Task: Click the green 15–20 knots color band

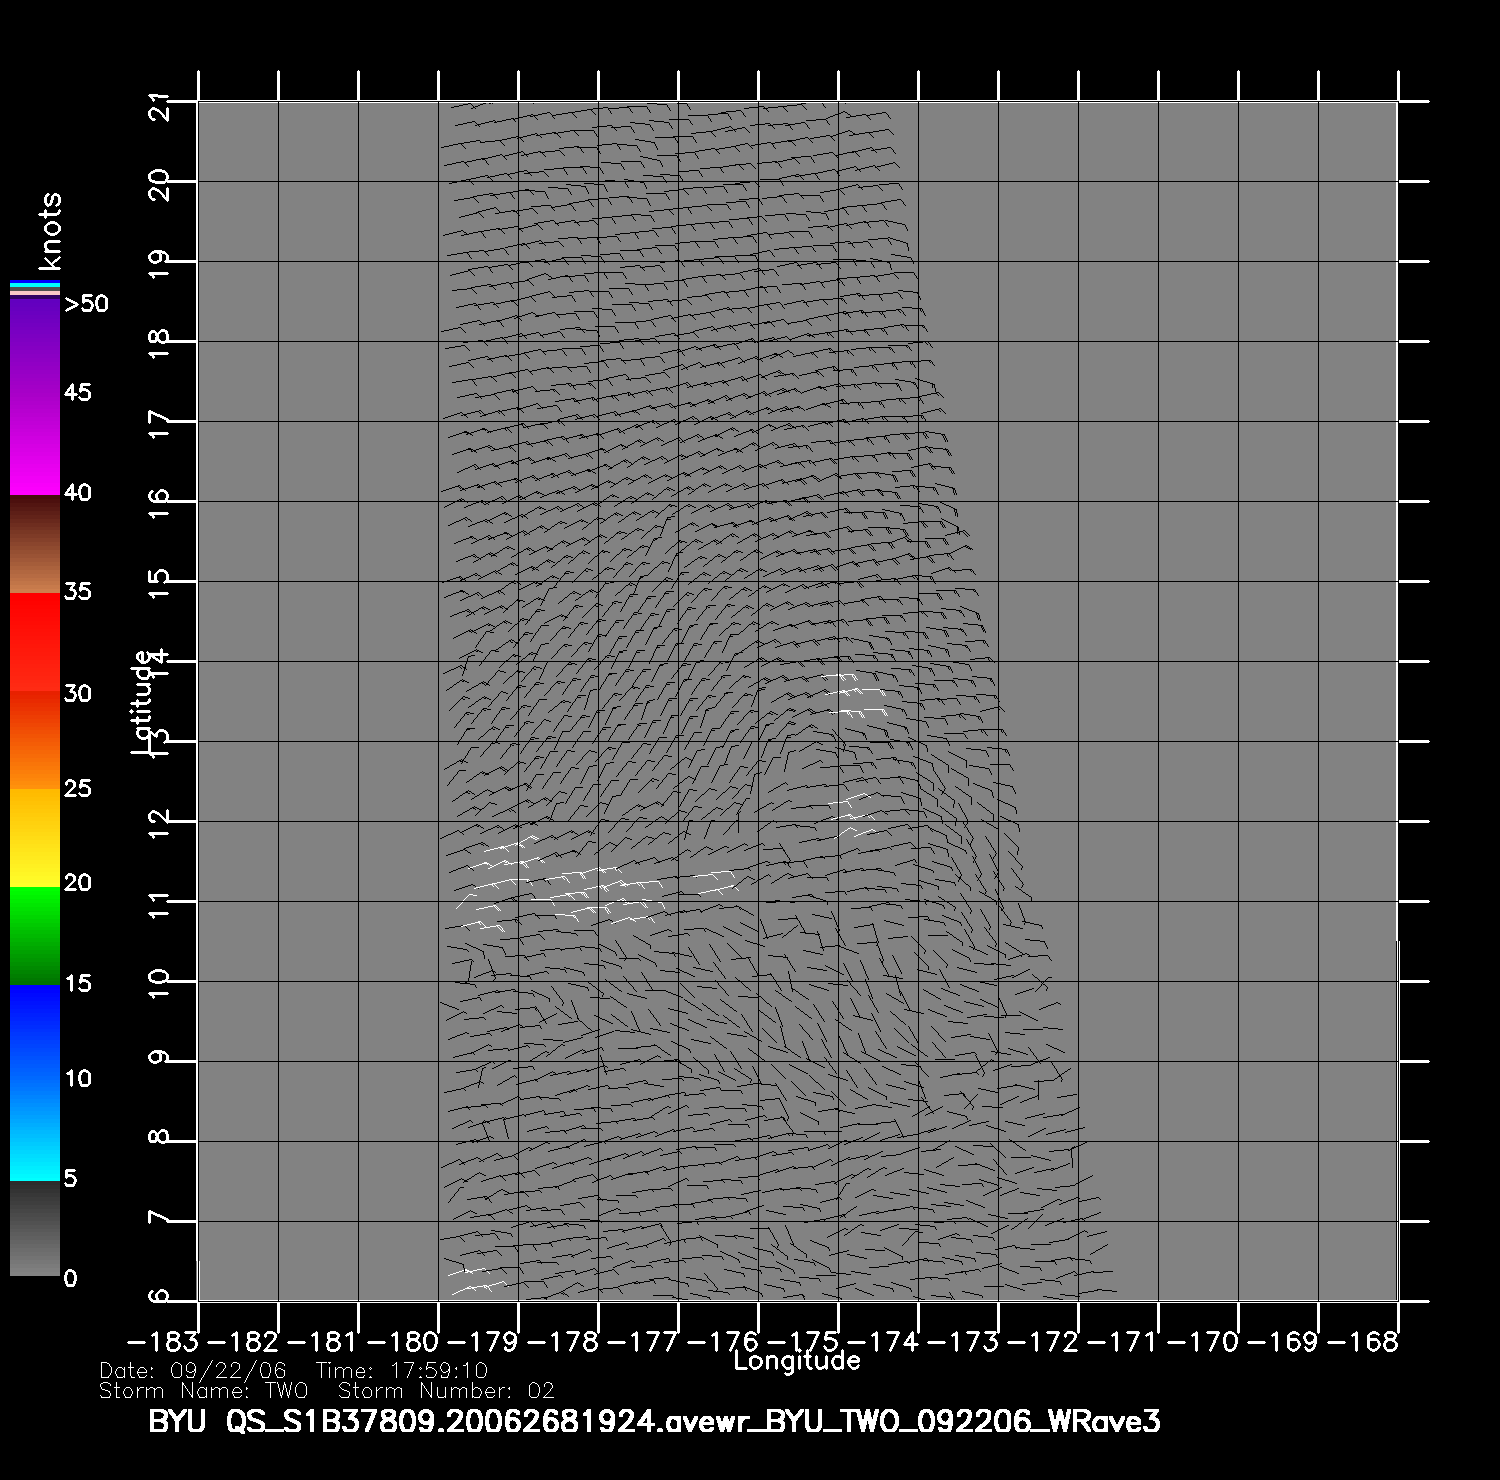Action: tap(35, 935)
